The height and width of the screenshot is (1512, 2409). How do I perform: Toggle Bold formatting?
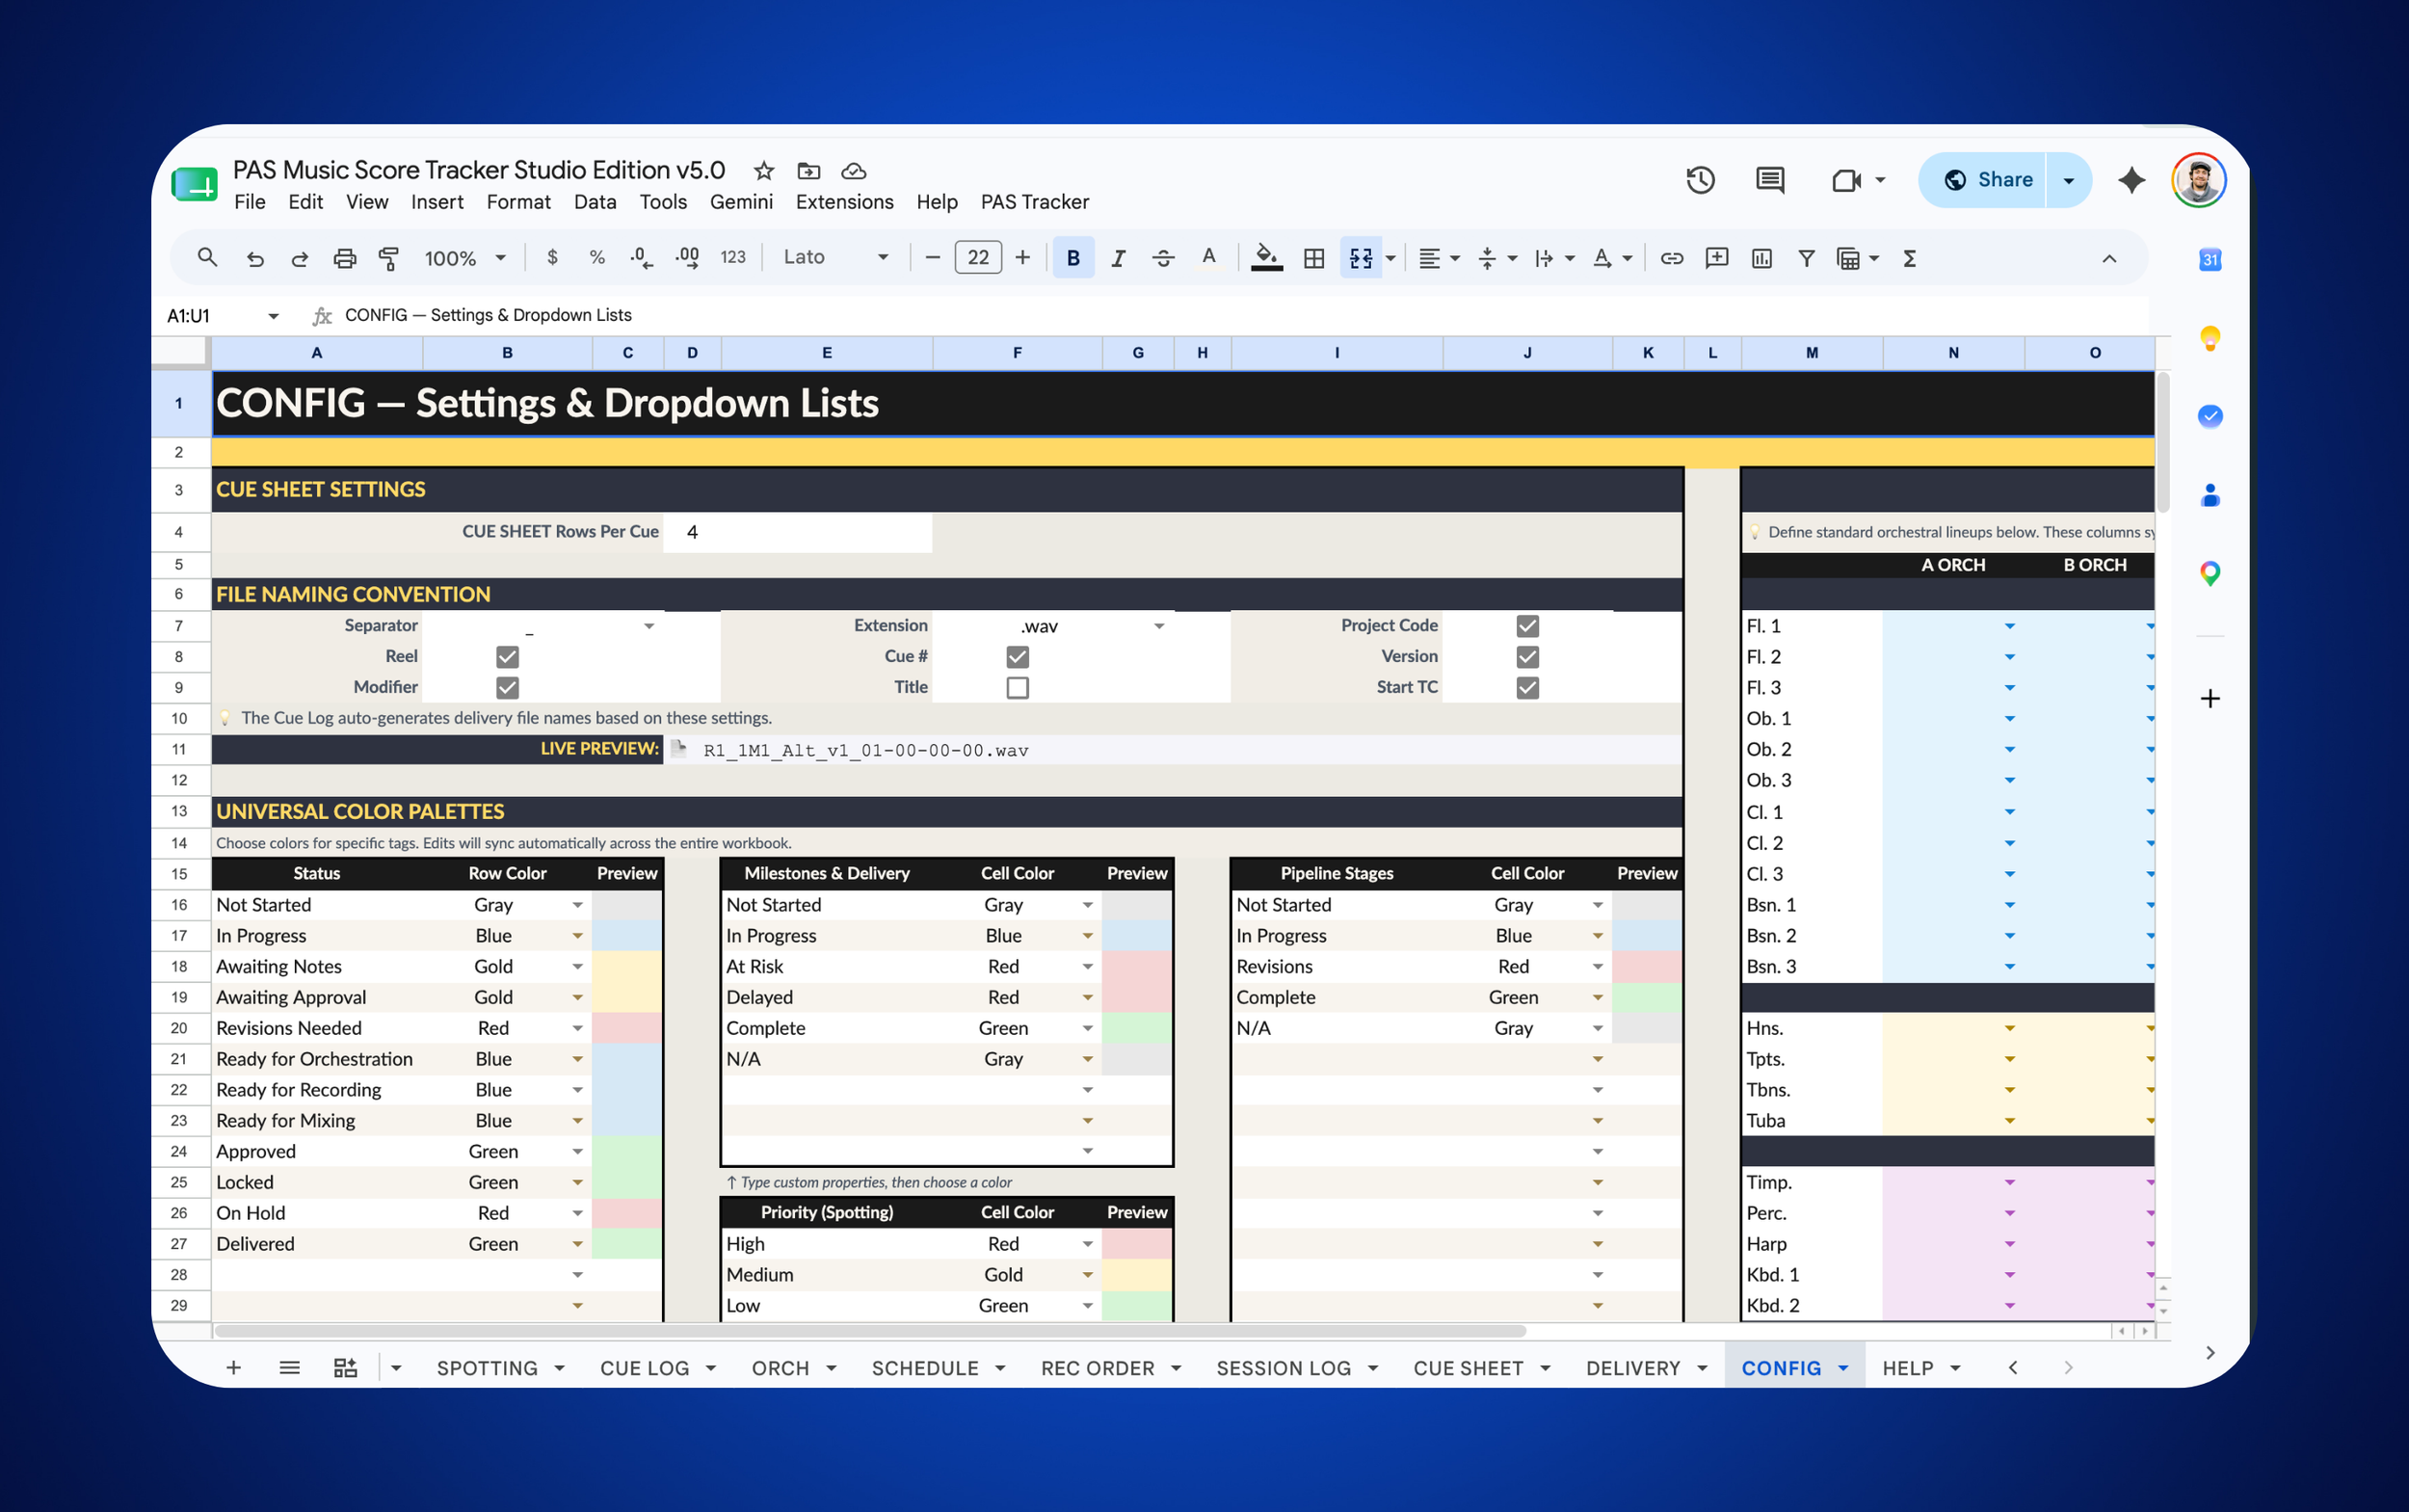coord(1073,258)
